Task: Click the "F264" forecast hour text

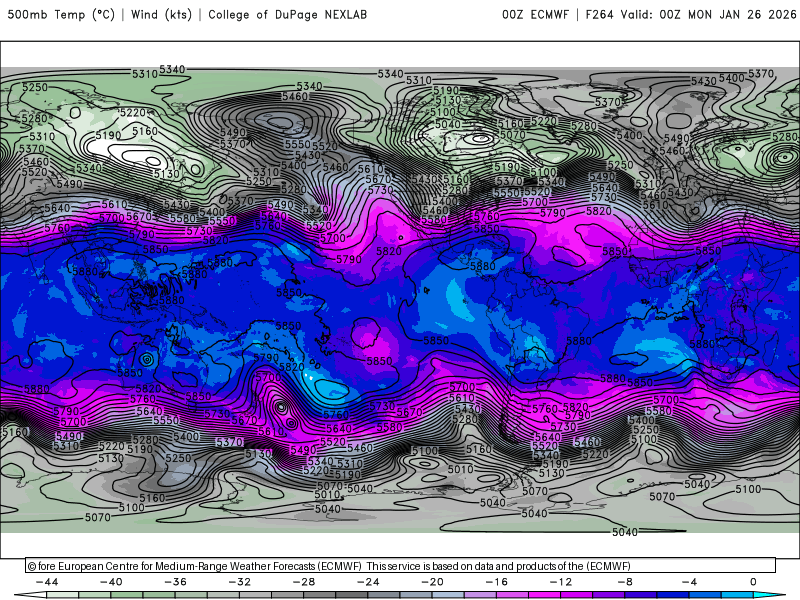Action: 599,14
